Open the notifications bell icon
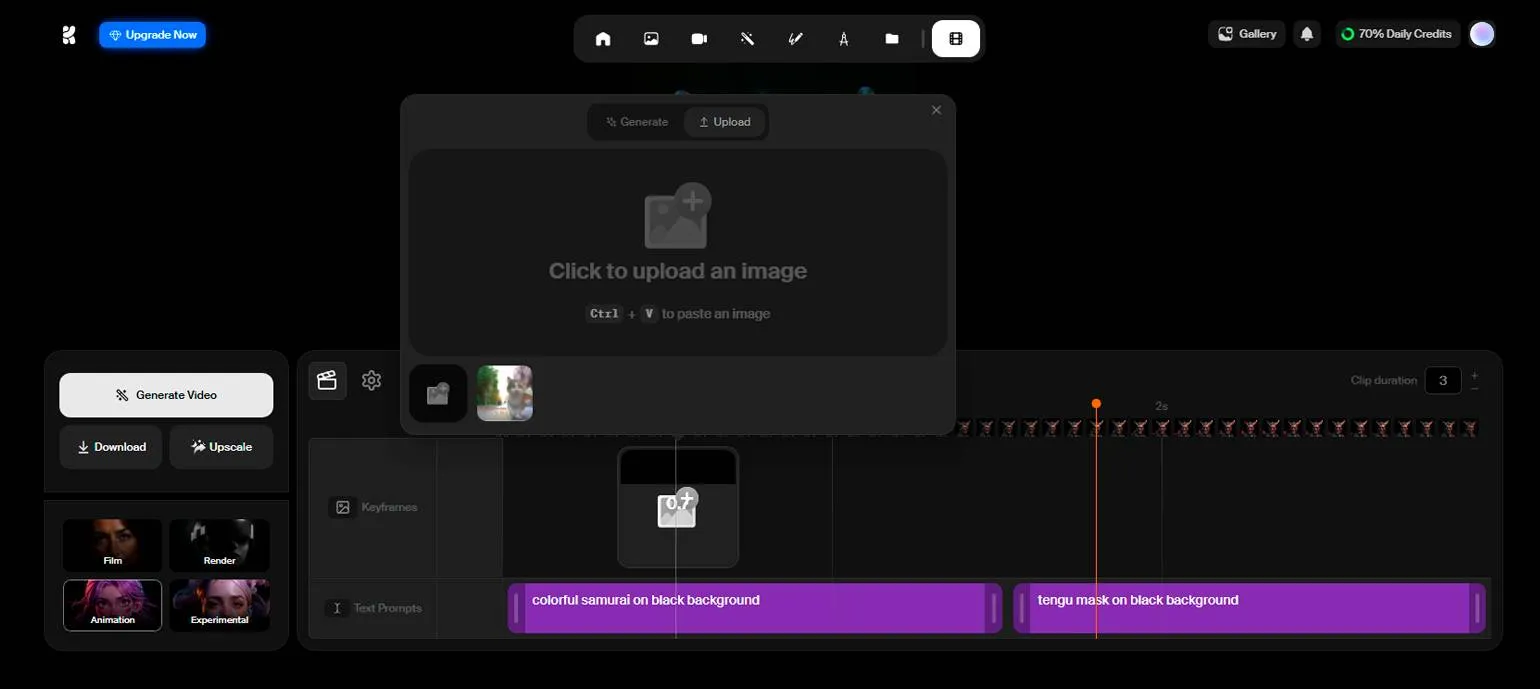This screenshot has width=1540, height=689. (1306, 34)
